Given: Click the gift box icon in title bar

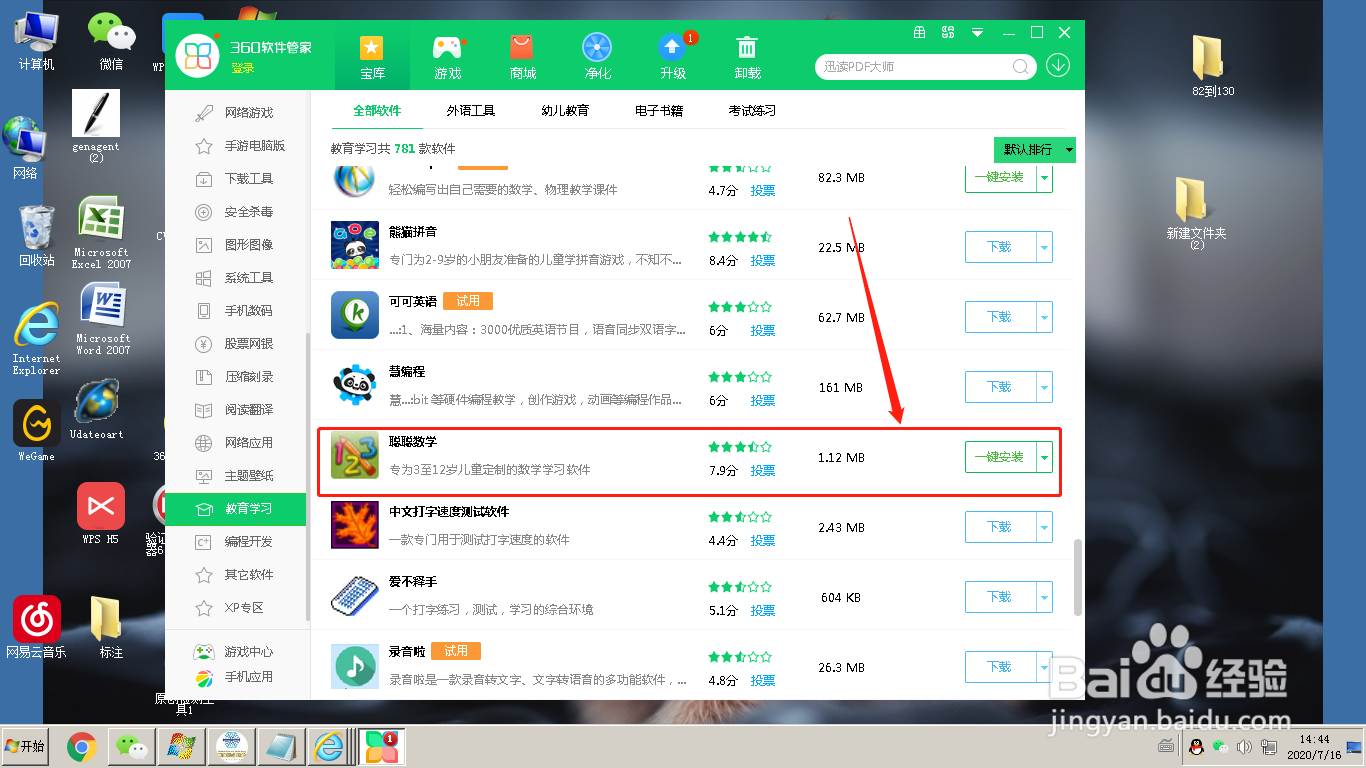Looking at the screenshot, I should pos(920,33).
